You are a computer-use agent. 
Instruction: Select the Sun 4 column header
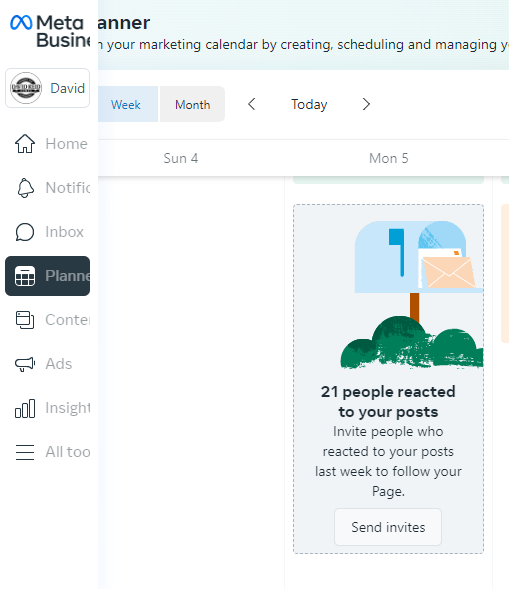point(181,158)
